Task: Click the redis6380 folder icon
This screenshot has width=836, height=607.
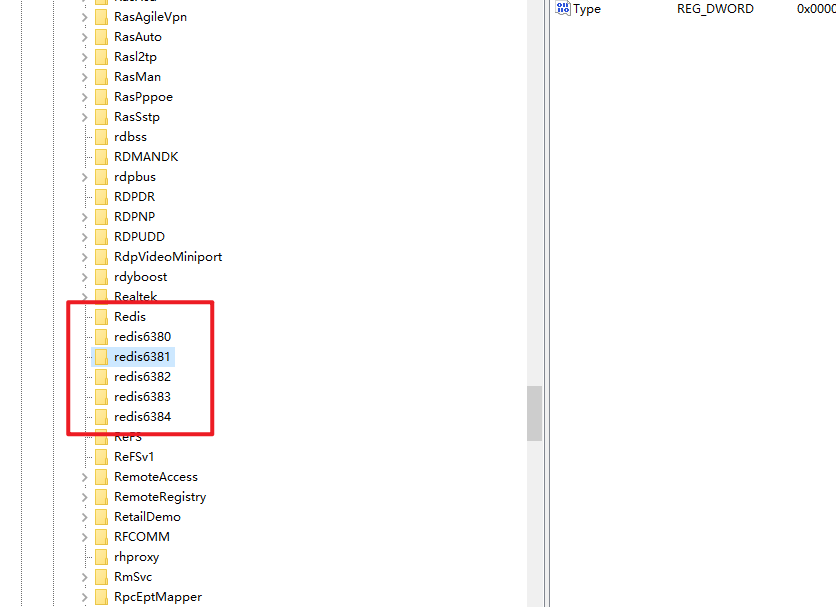Action: click(x=101, y=337)
